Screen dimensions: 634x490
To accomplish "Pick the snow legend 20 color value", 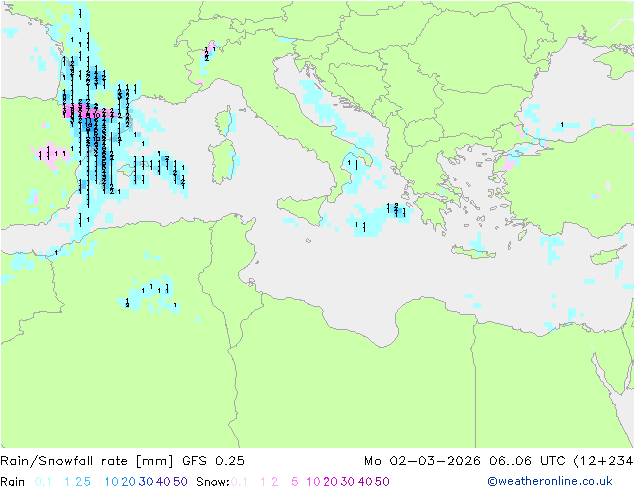I will [x=330, y=482].
